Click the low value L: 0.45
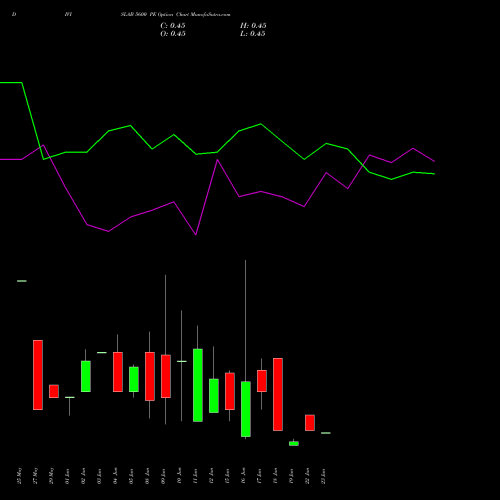 [253, 34]
